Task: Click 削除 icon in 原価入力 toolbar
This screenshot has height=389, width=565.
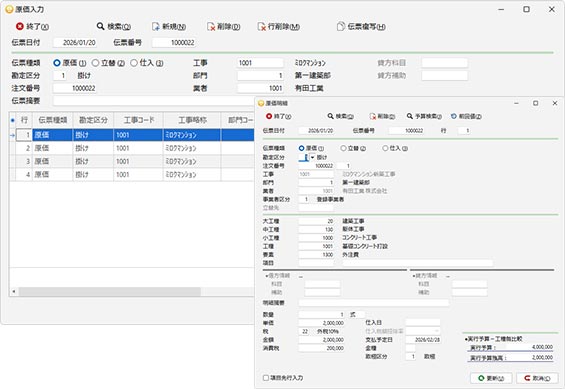Action: click(x=211, y=26)
